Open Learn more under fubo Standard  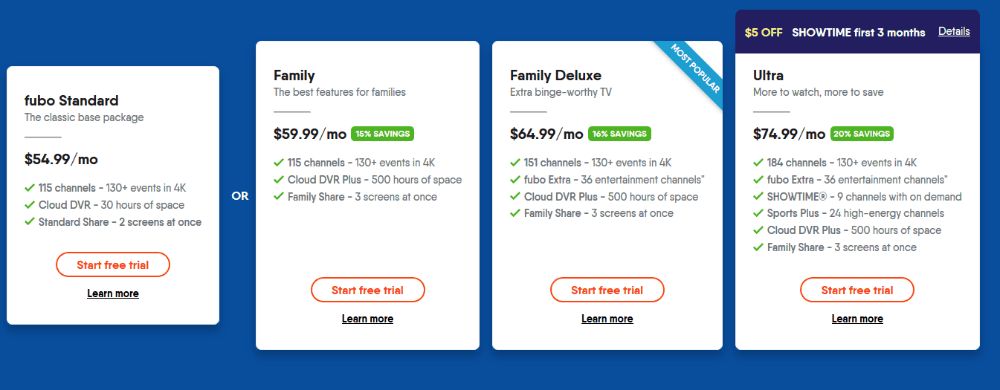click(x=113, y=294)
